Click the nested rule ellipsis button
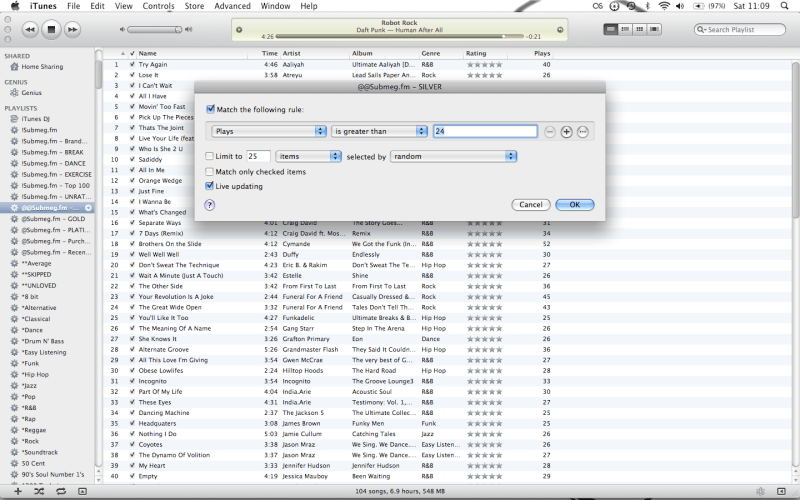Screen dimensions: 800x500 pos(583,132)
